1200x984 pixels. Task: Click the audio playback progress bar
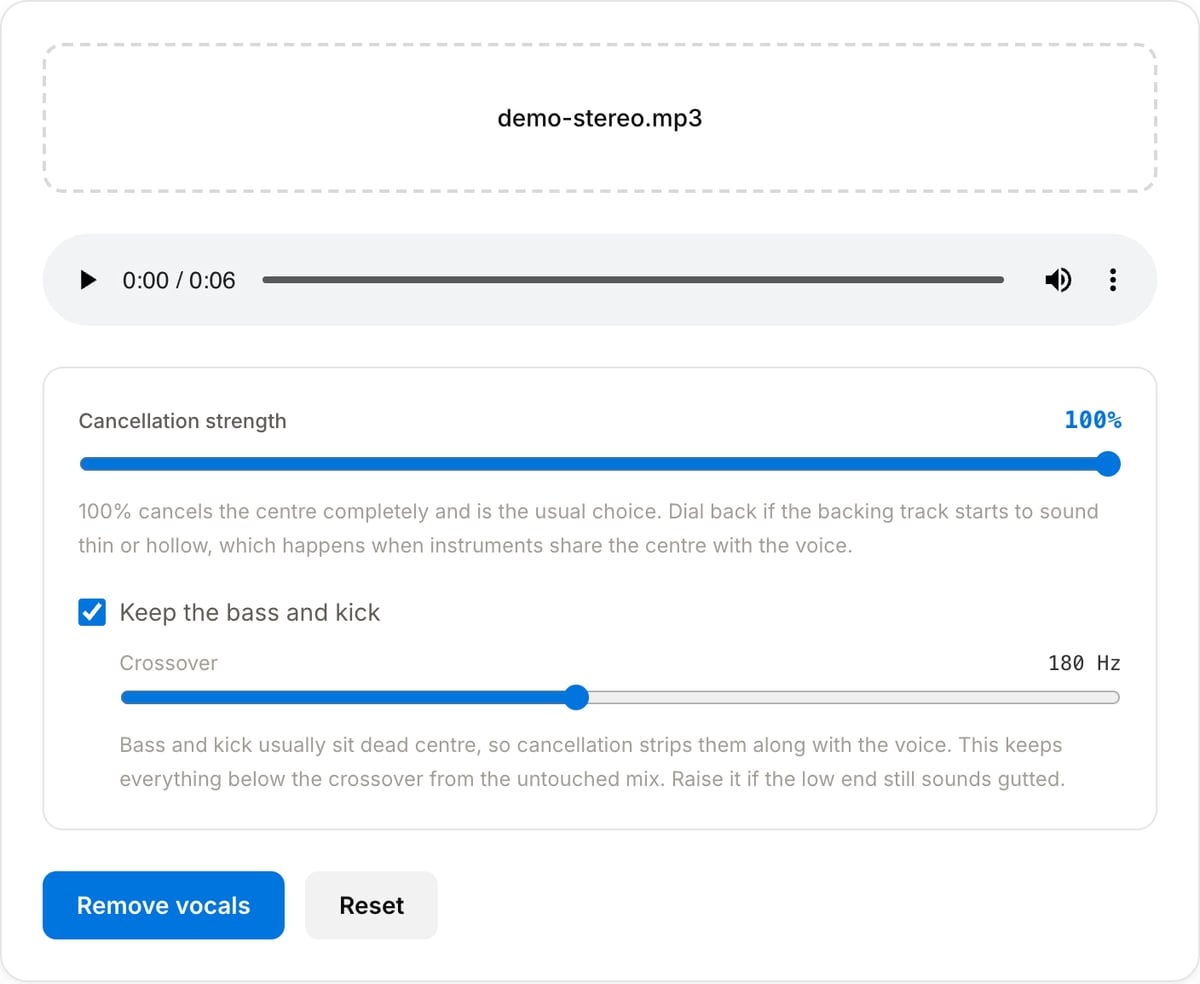coord(633,280)
